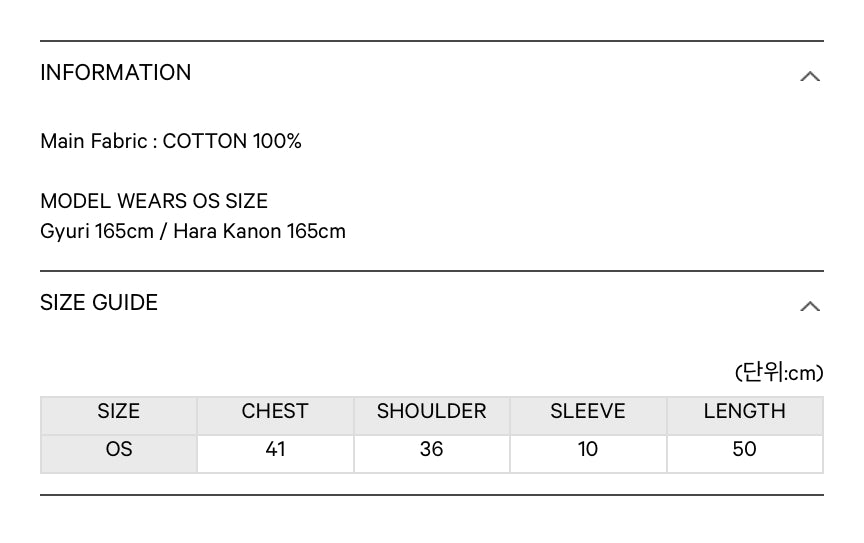Click the unit label (단위:cm)
Viewport: 864px width, 543px height.
(779, 373)
